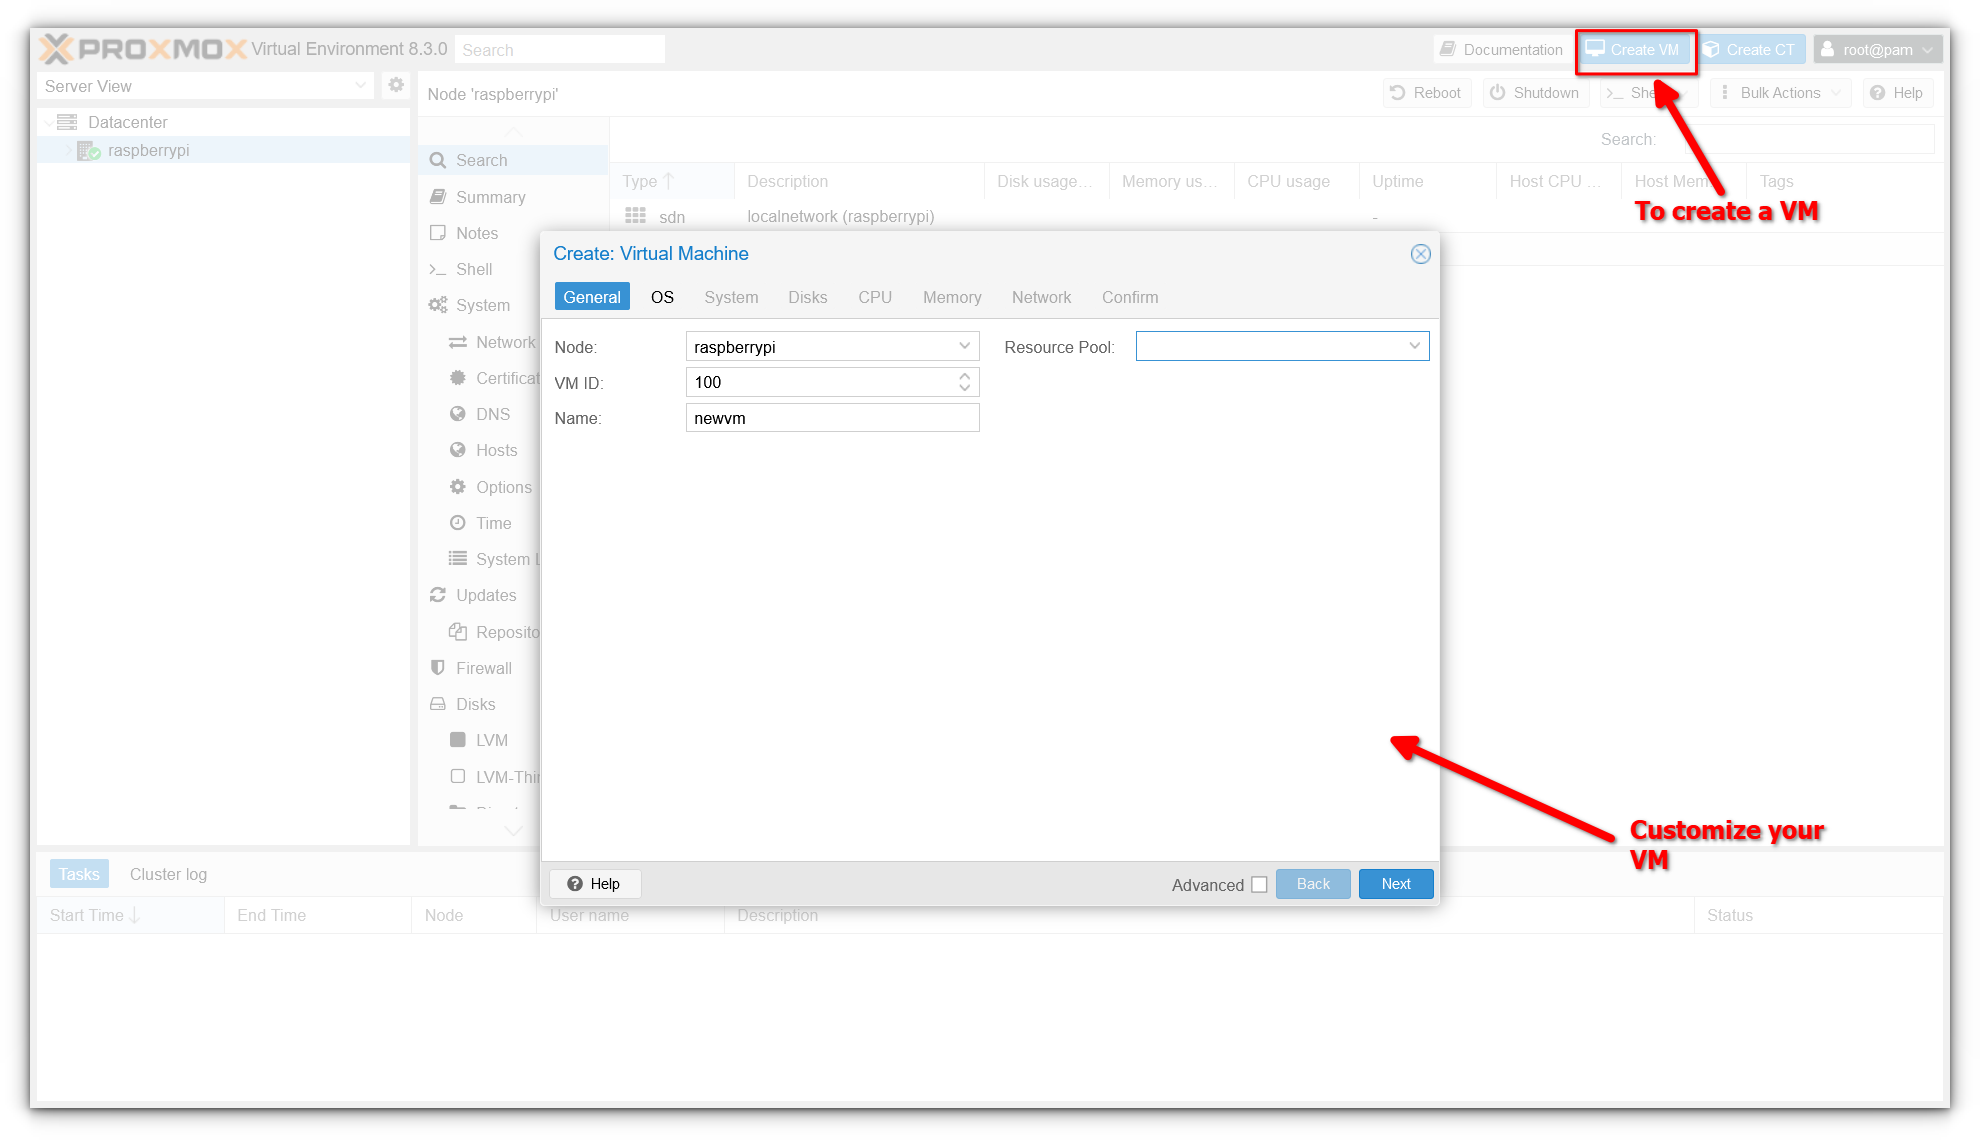Image resolution: width=1980 pixels, height=1140 pixels.
Task: Click Create CT in the top bar
Action: point(1751,48)
